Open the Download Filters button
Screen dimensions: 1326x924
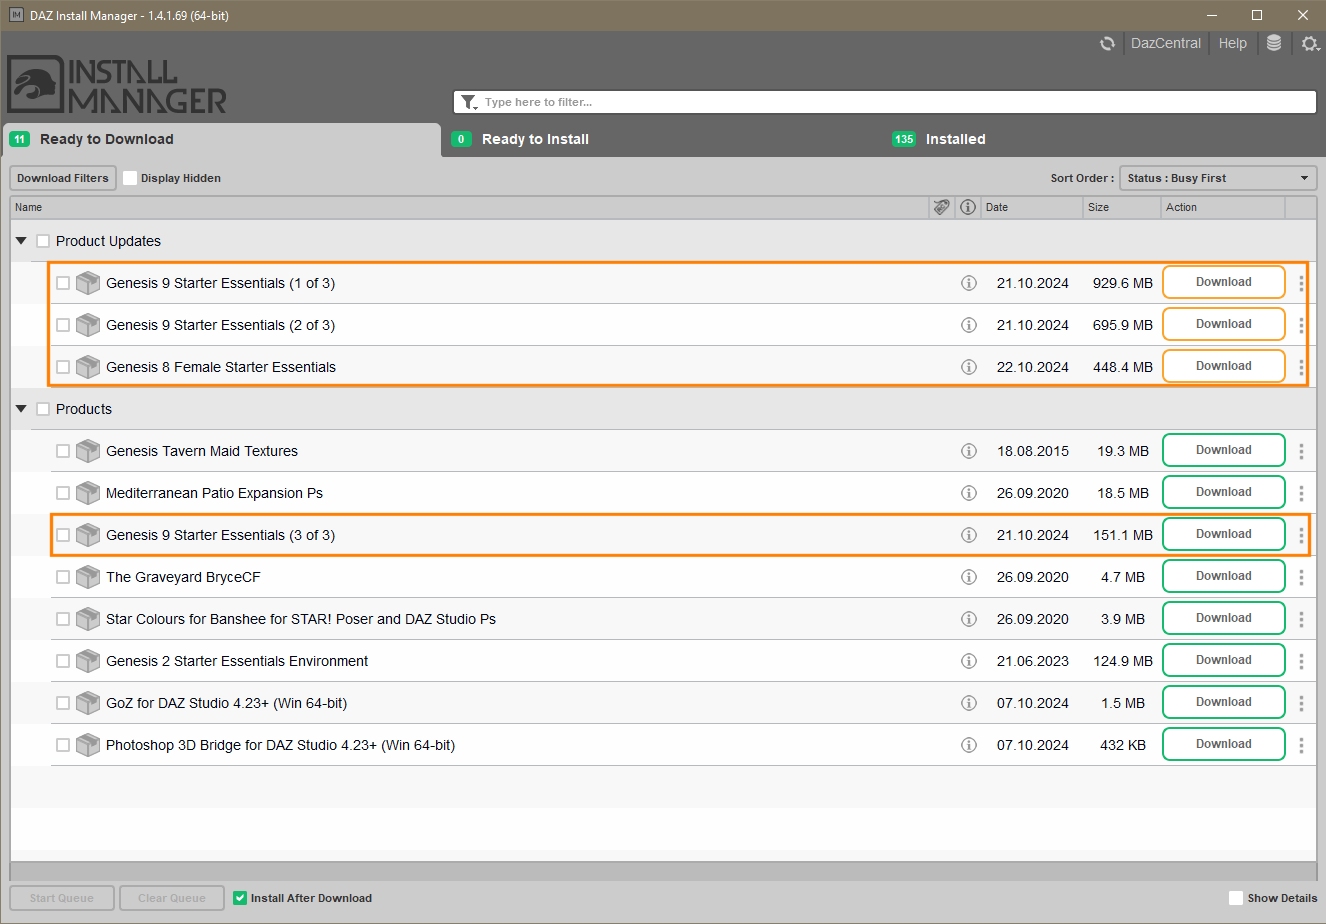pyautogui.click(x=63, y=178)
